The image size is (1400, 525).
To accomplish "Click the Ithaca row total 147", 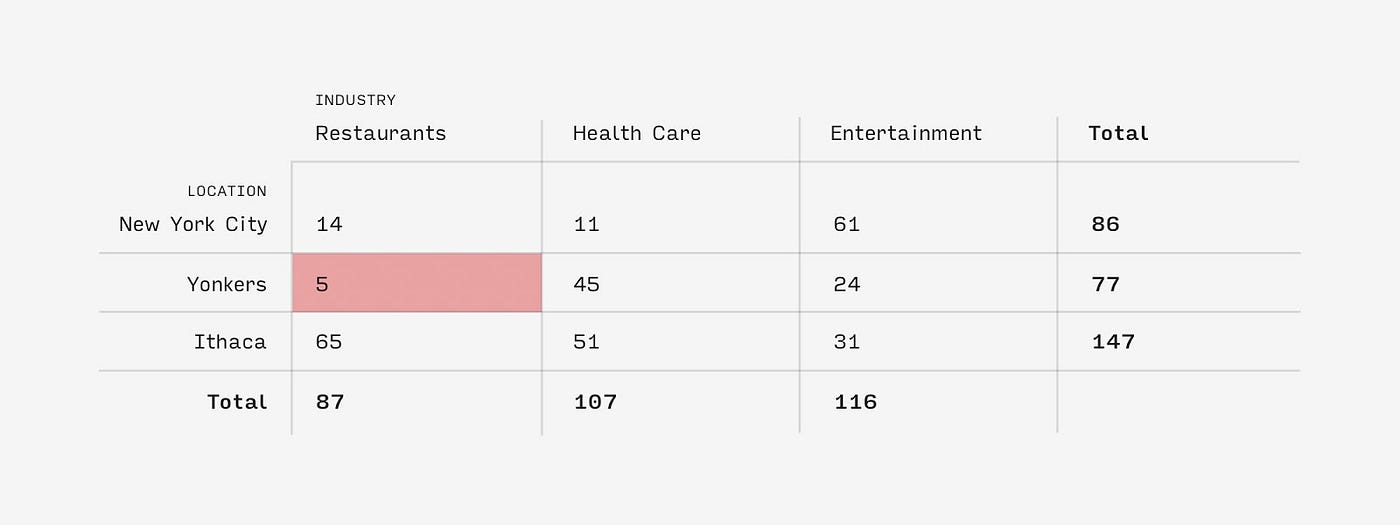I will 1113,342.
